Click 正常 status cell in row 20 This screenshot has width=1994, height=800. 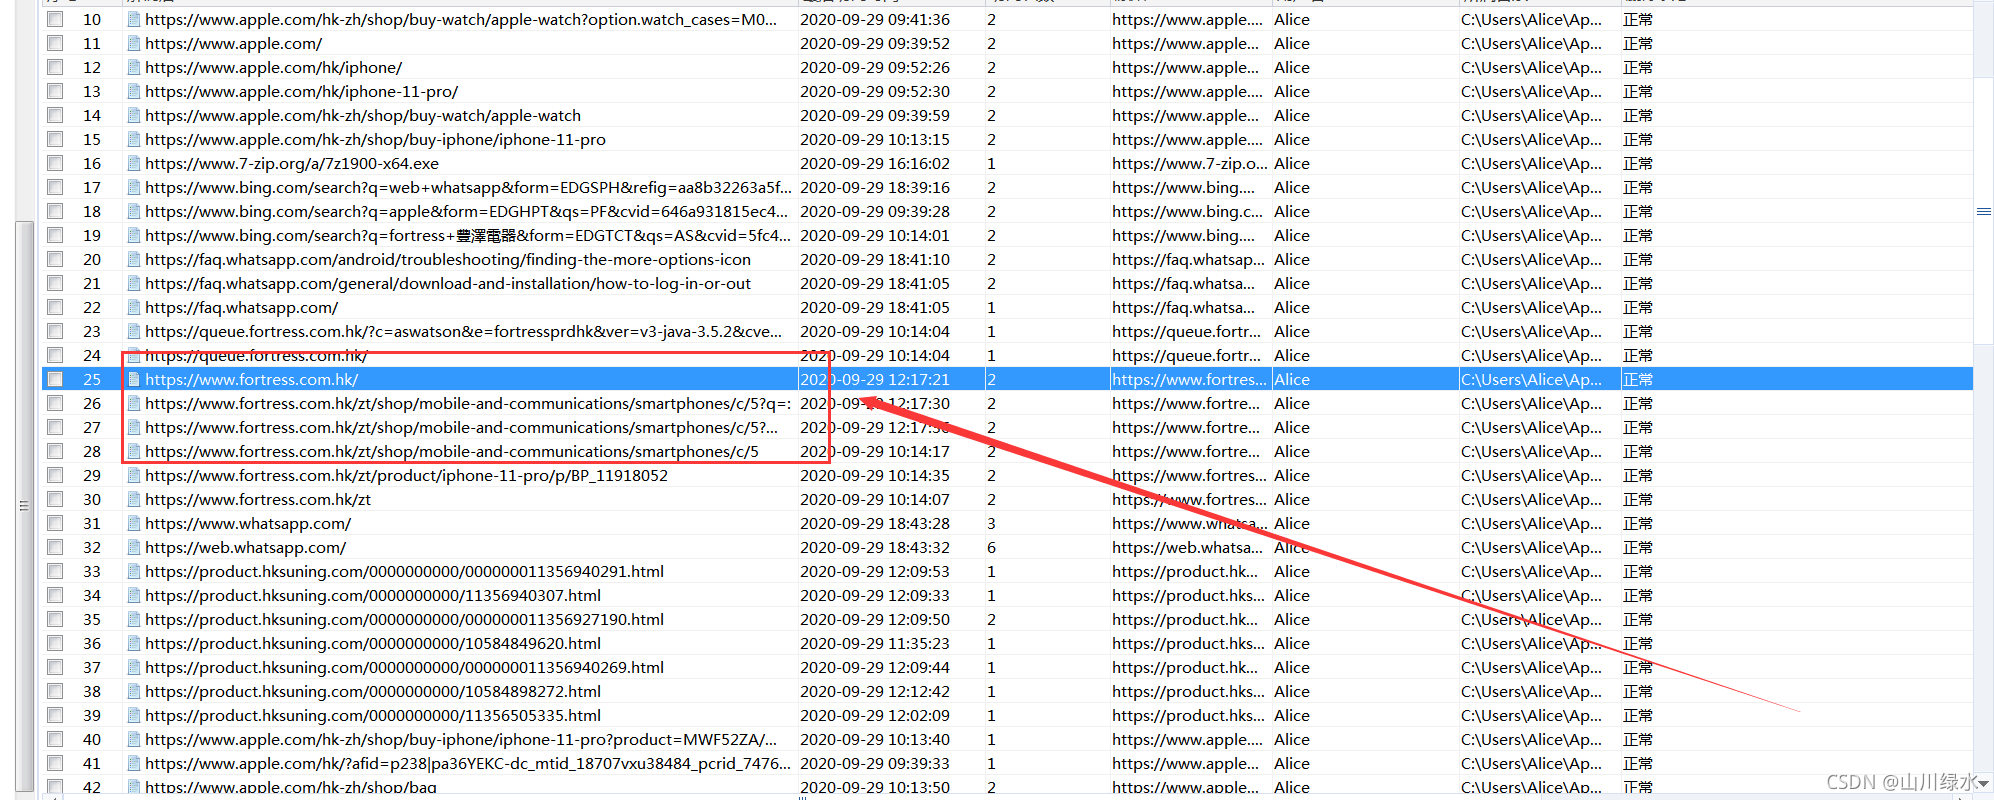(x=1638, y=259)
